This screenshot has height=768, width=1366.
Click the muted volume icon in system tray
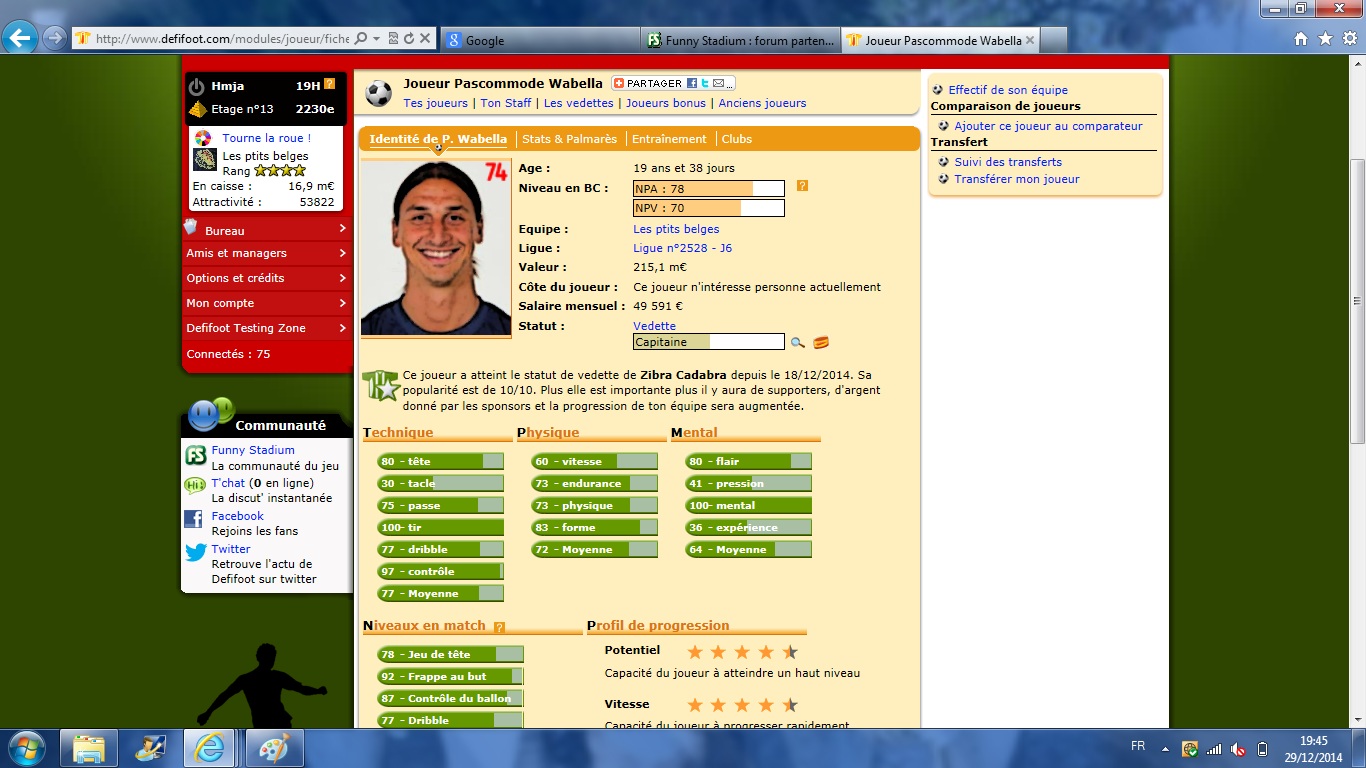click(x=1238, y=748)
